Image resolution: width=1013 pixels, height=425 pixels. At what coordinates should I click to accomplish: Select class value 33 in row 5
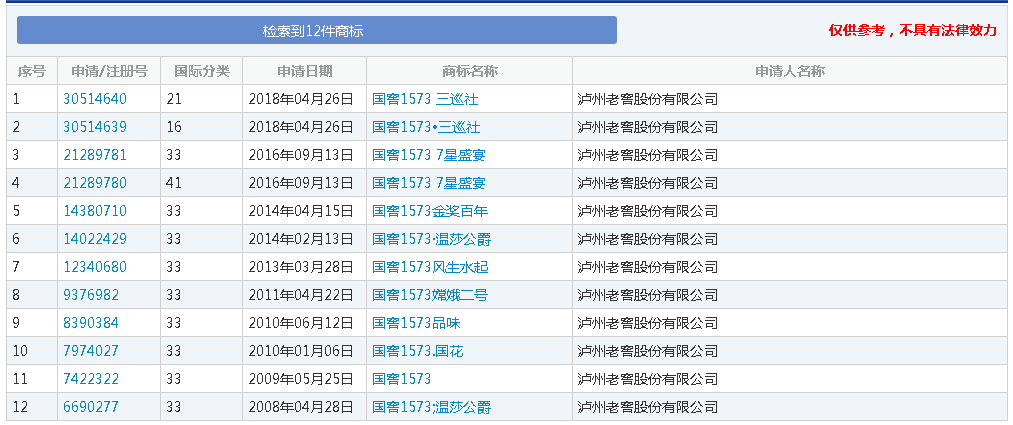pyautogui.click(x=174, y=211)
